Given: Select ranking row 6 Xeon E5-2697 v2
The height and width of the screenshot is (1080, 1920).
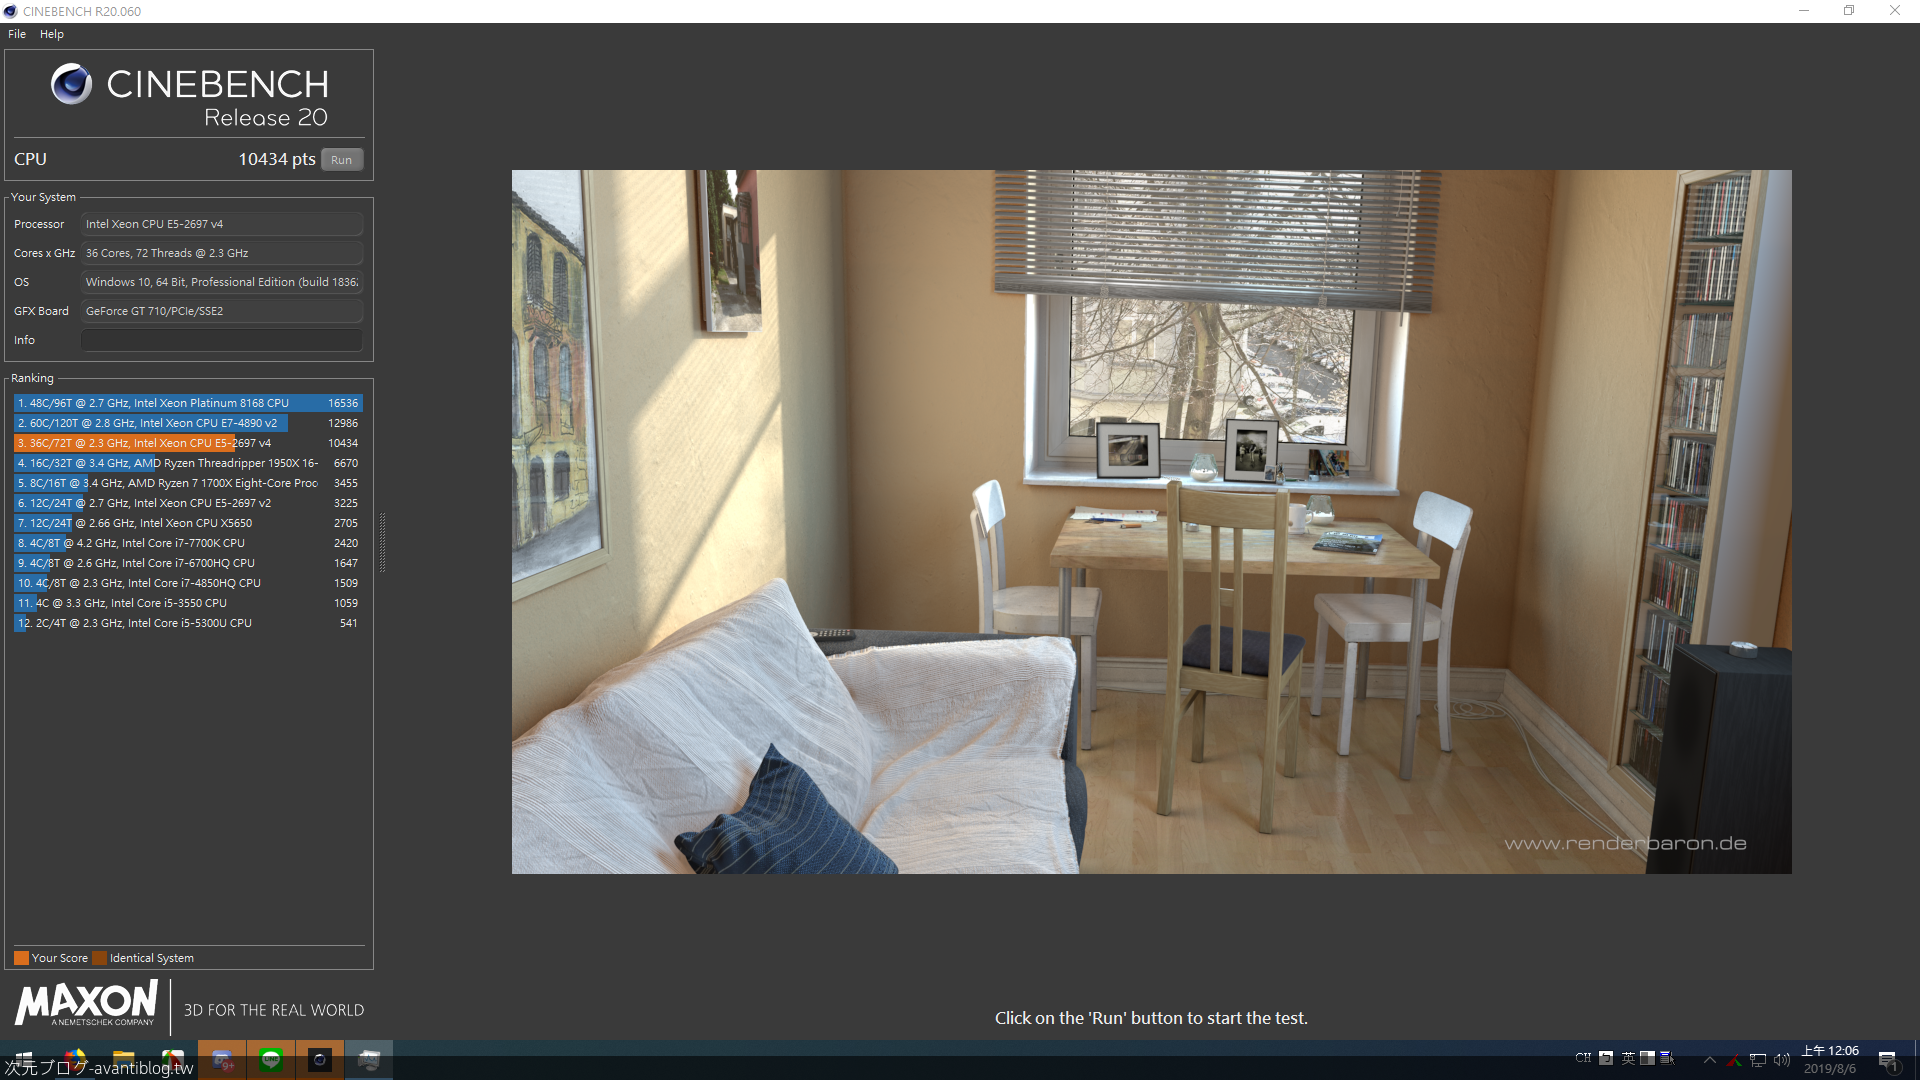Looking at the screenshot, I should tap(188, 503).
